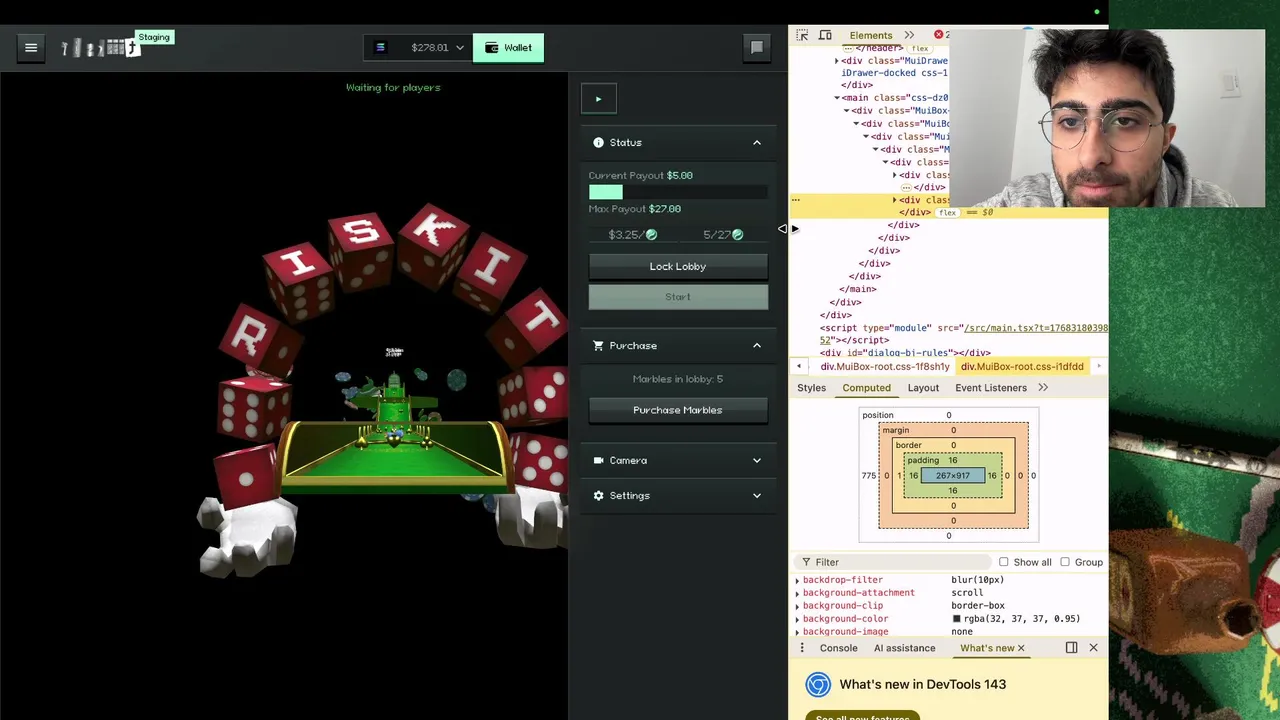Expand the MuiDrawer div node
Screen dimensions: 1280x720
(837, 61)
